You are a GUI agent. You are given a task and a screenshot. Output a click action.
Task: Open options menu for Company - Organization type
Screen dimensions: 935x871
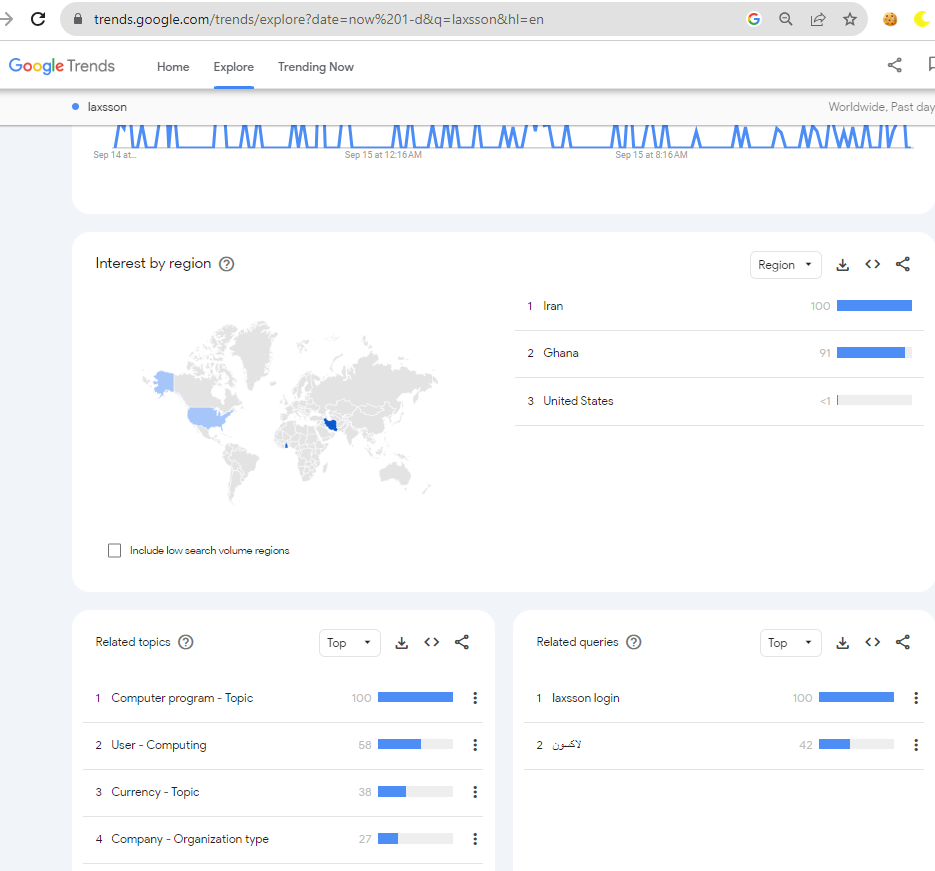pos(475,839)
